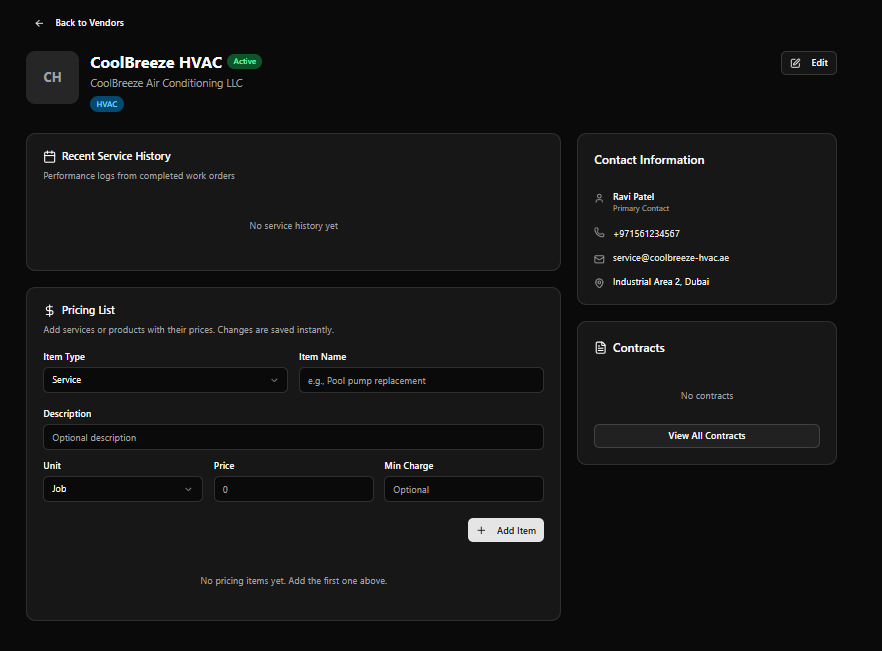Click the CH vendor avatar
882x651 pixels.
tap(52, 77)
